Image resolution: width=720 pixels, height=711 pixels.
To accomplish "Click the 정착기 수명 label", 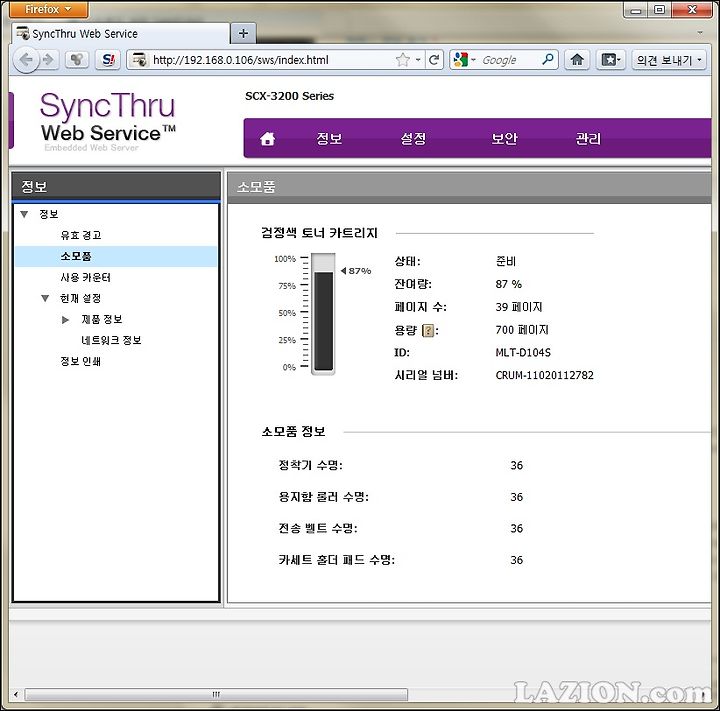I will [310, 465].
